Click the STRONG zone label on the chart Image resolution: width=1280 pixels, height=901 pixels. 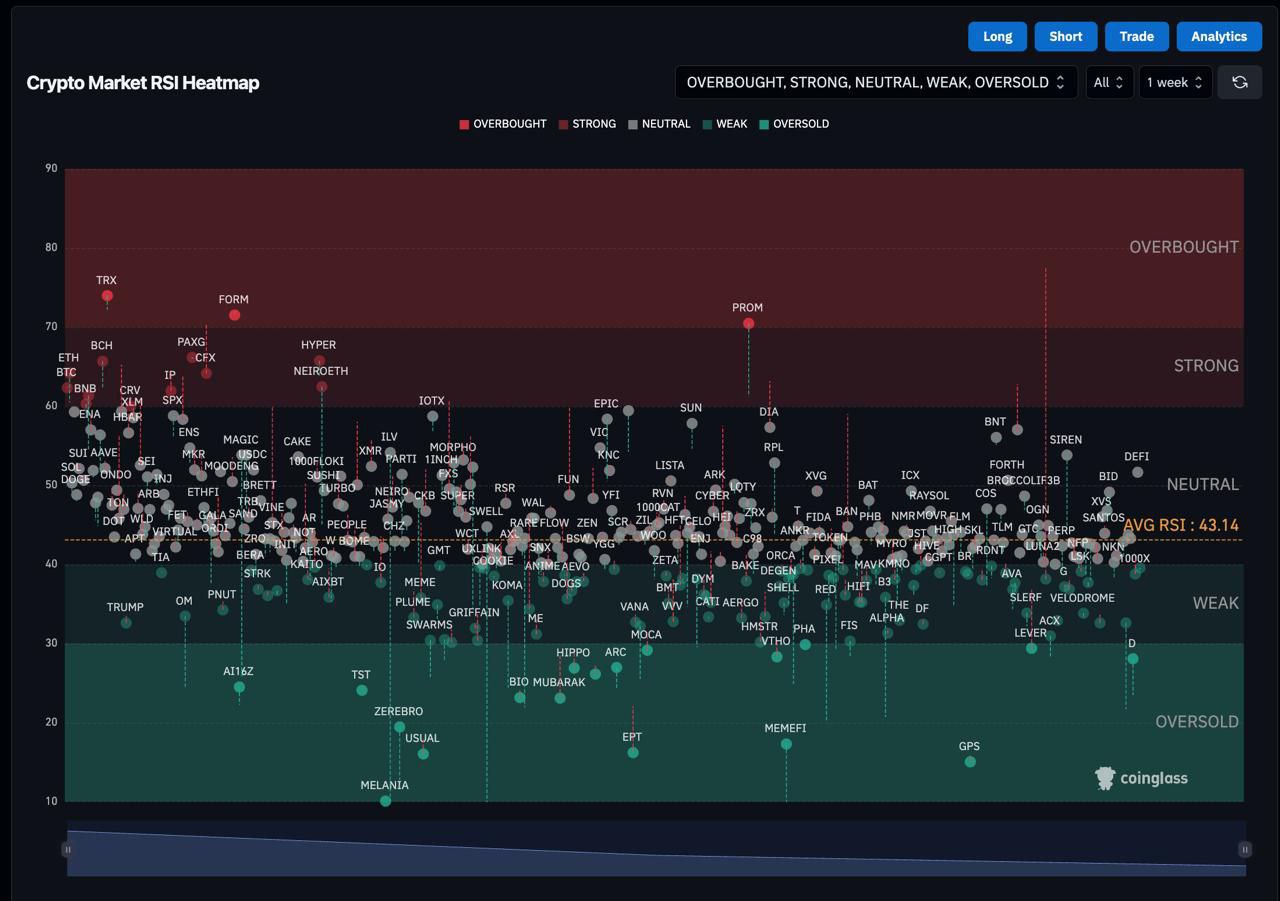click(1206, 366)
